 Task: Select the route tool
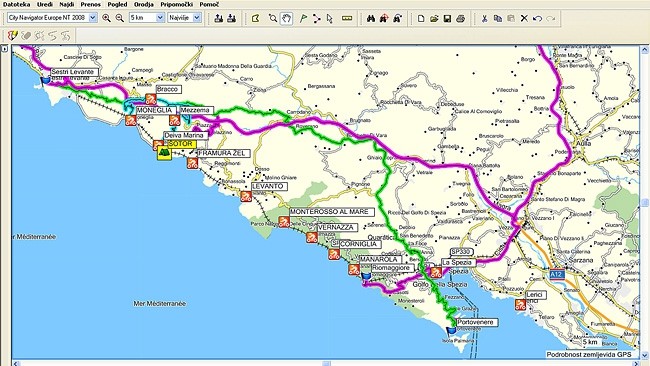(x=316, y=18)
